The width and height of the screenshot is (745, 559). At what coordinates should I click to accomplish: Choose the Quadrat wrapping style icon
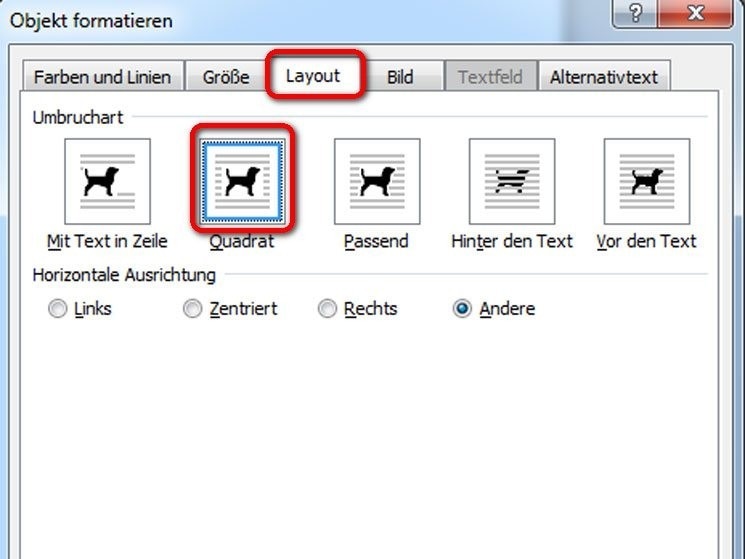pyautogui.click(x=242, y=181)
